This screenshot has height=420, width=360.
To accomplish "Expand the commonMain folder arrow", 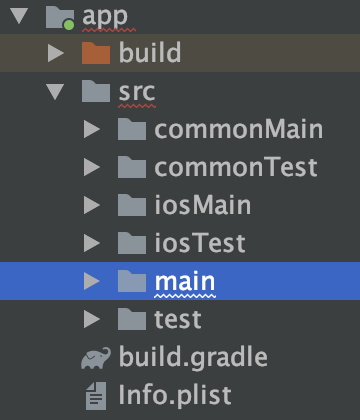I will 92,129.
